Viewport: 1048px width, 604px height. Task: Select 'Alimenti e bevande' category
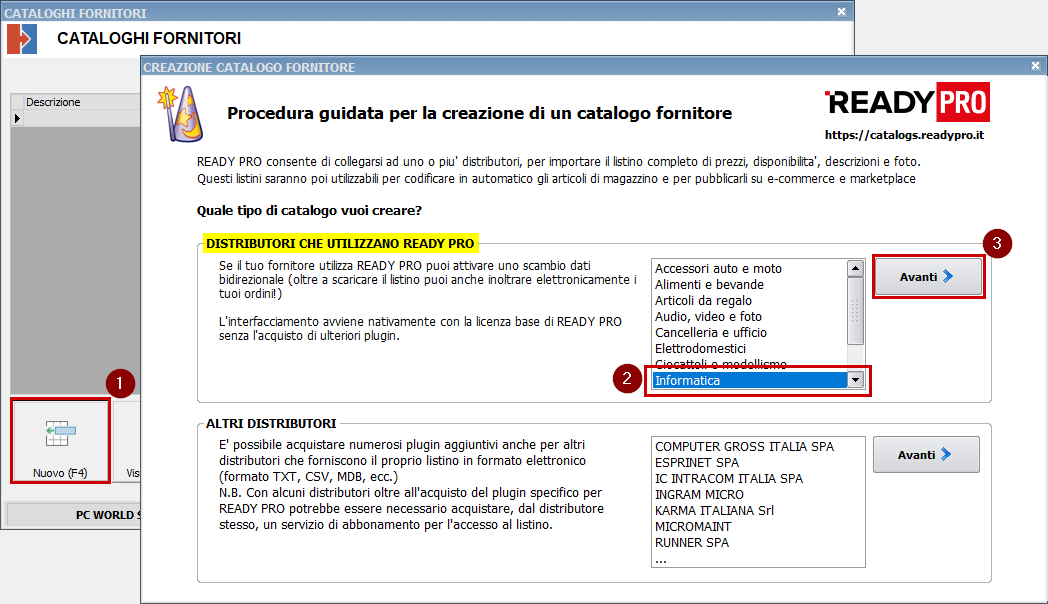(709, 285)
